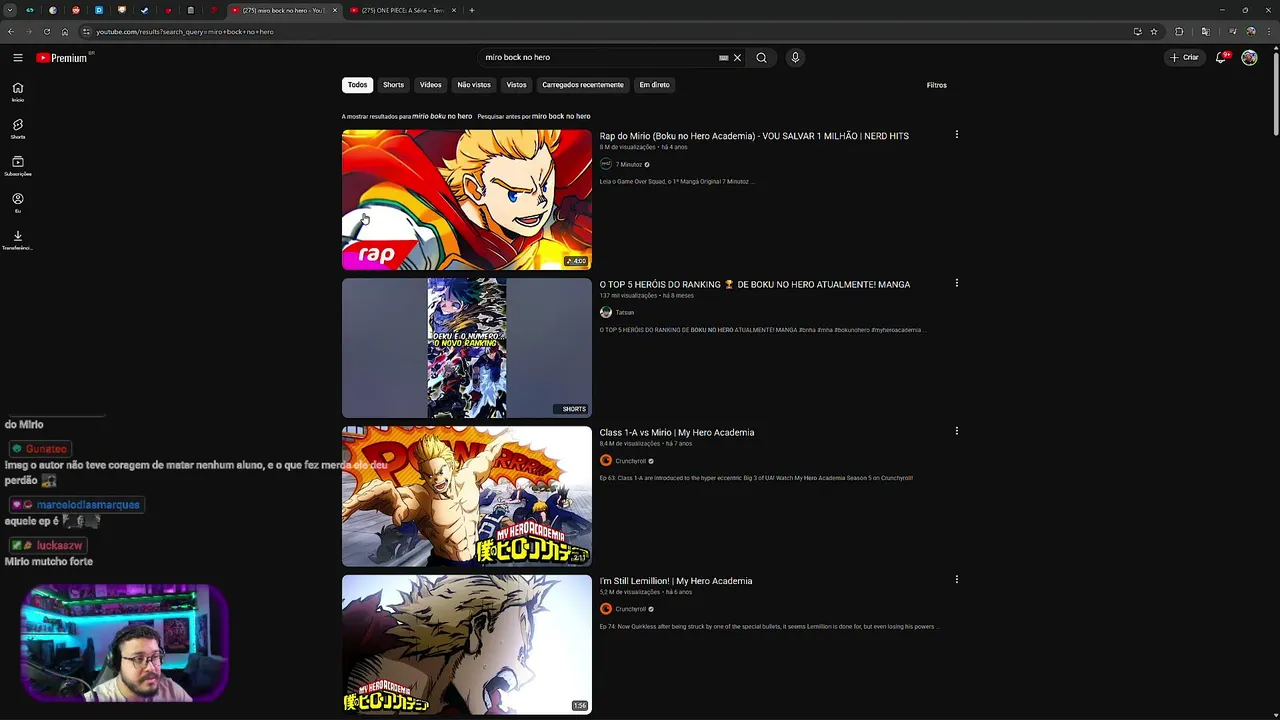Open the Eu profile section in sidebar
The height and width of the screenshot is (720, 1280).
point(18,203)
